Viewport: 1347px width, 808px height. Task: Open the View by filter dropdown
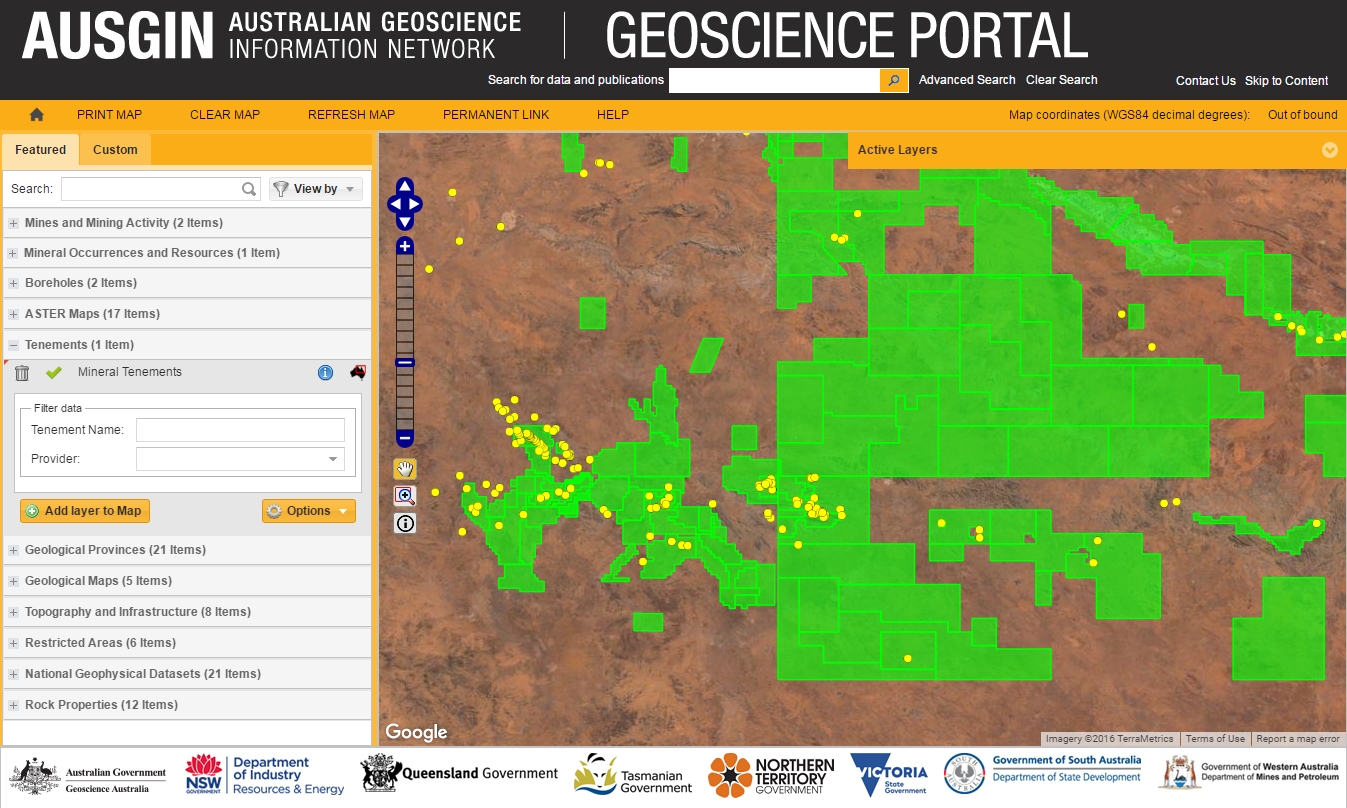[315, 189]
